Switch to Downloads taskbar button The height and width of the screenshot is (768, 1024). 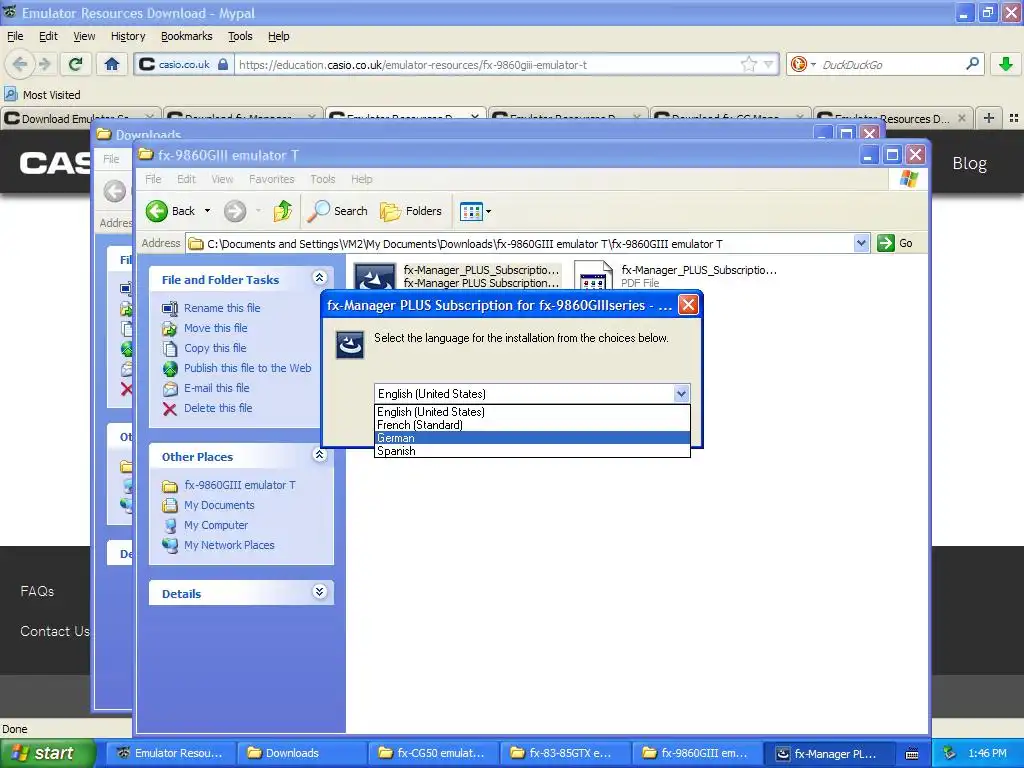(300, 753)
